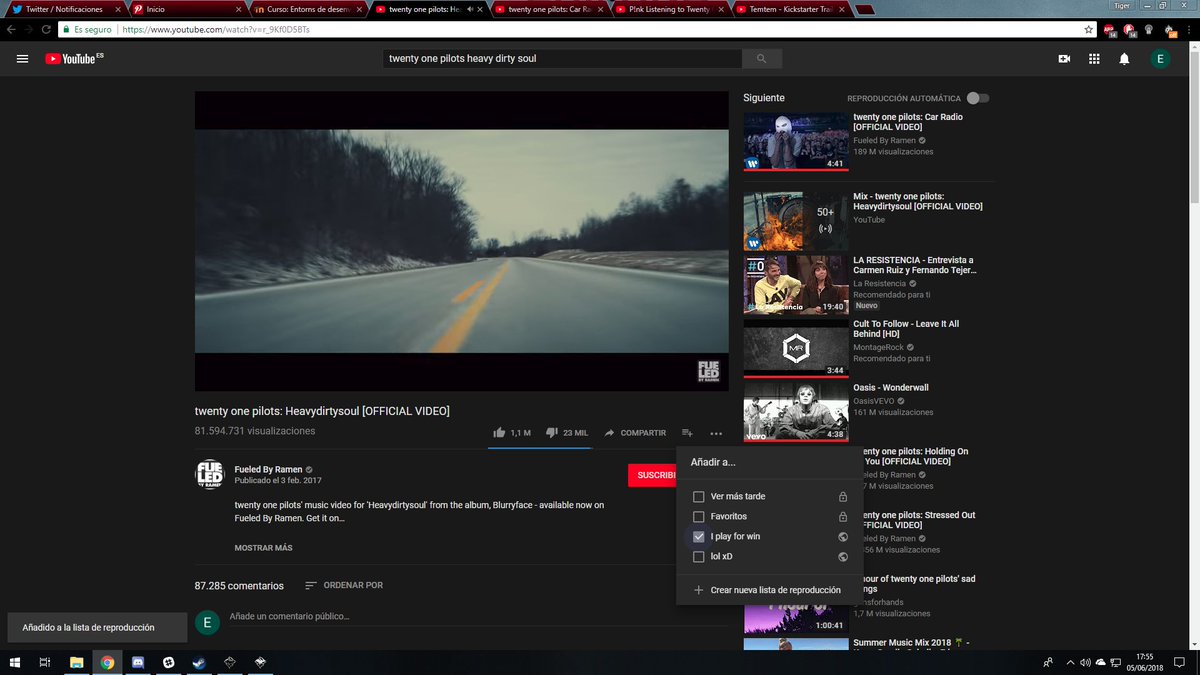The width and height of the screenshot is (1200, 675).
Task: Check the Ver más tarde checkbox
Action: (699, 496)
